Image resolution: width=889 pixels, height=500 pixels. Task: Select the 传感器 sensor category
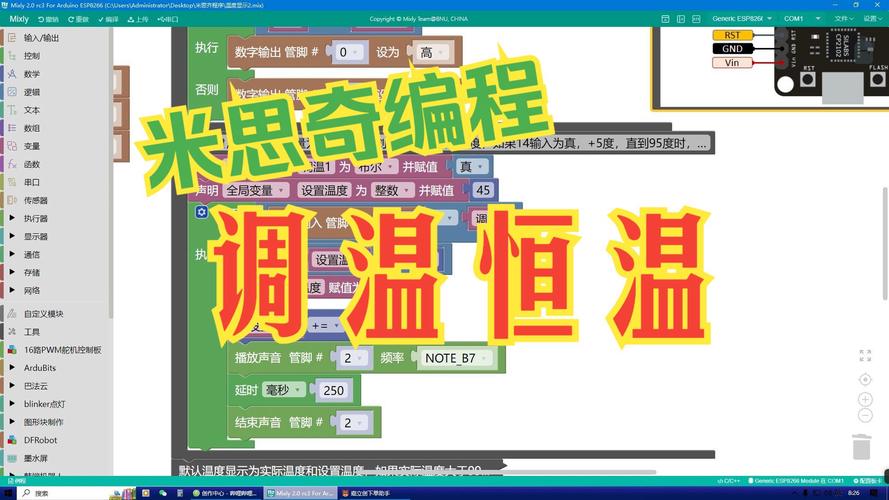36,200
